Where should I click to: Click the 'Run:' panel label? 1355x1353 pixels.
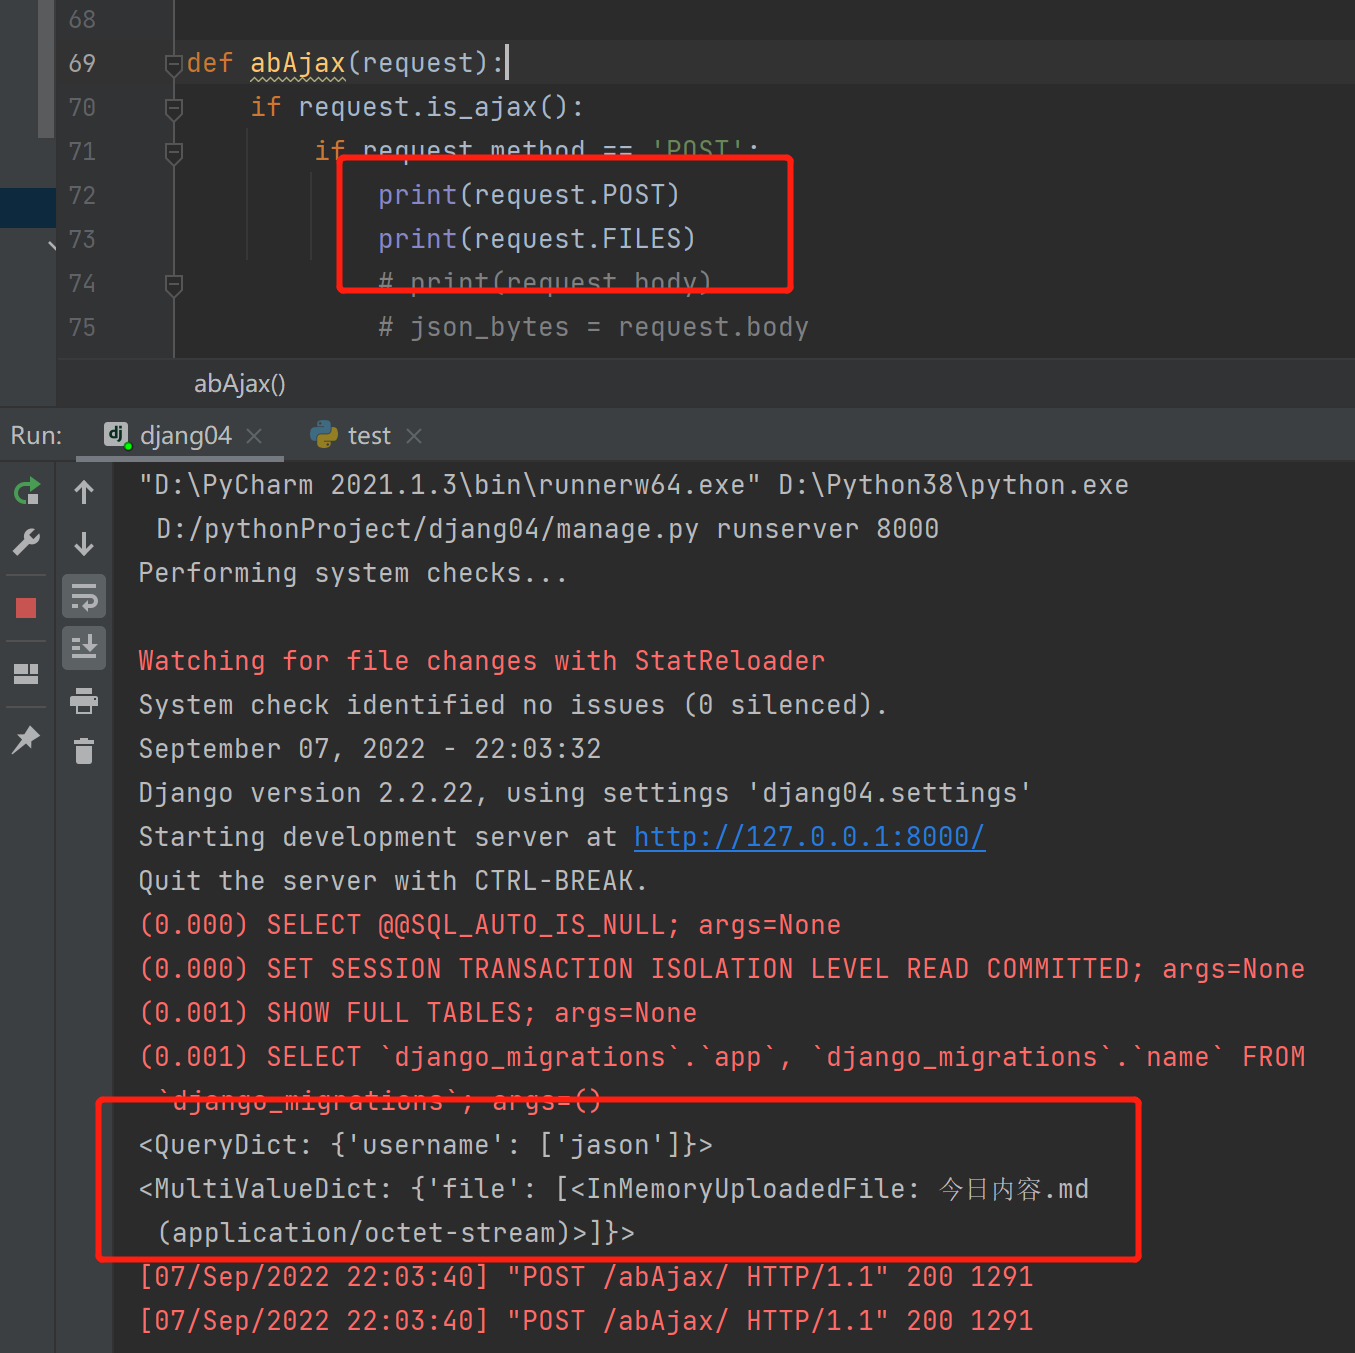click(36, 436)
